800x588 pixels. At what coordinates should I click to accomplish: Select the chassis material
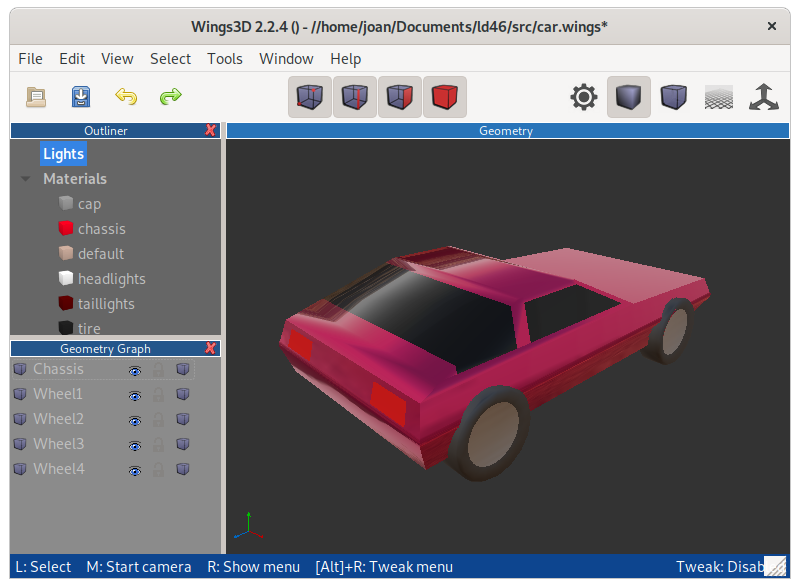102,229
